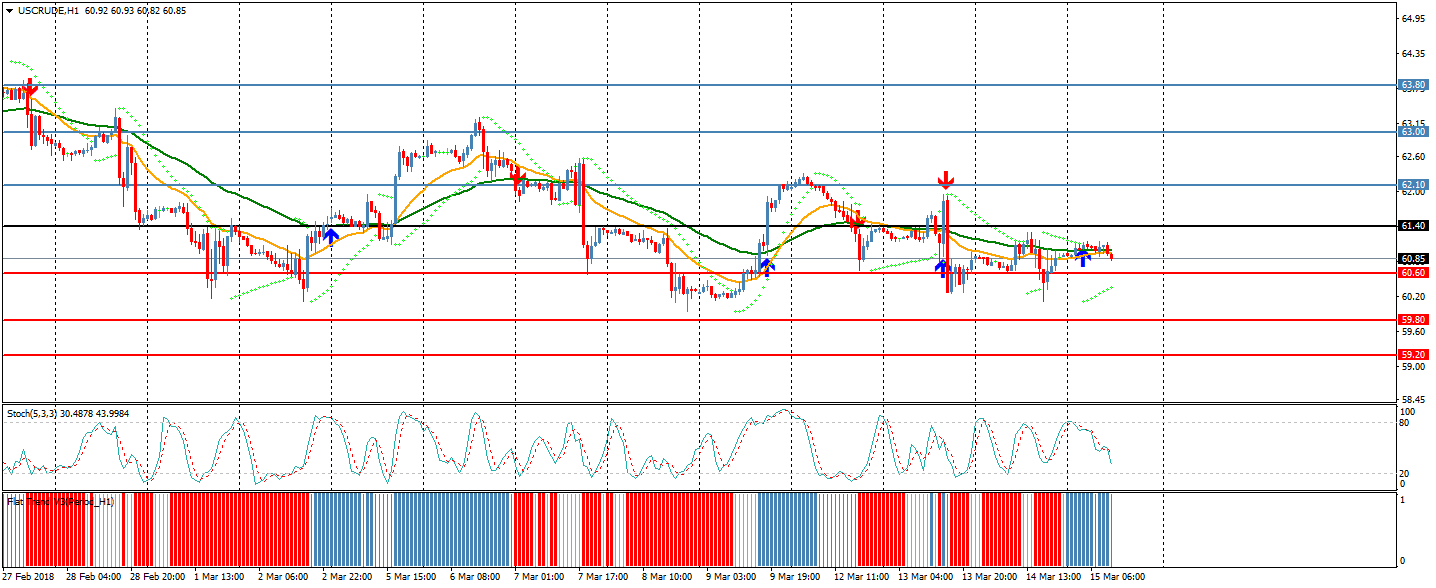Click the 59.80 red level label
The height and width of the screenshot is (588, 1436).
pos(1412,320)
